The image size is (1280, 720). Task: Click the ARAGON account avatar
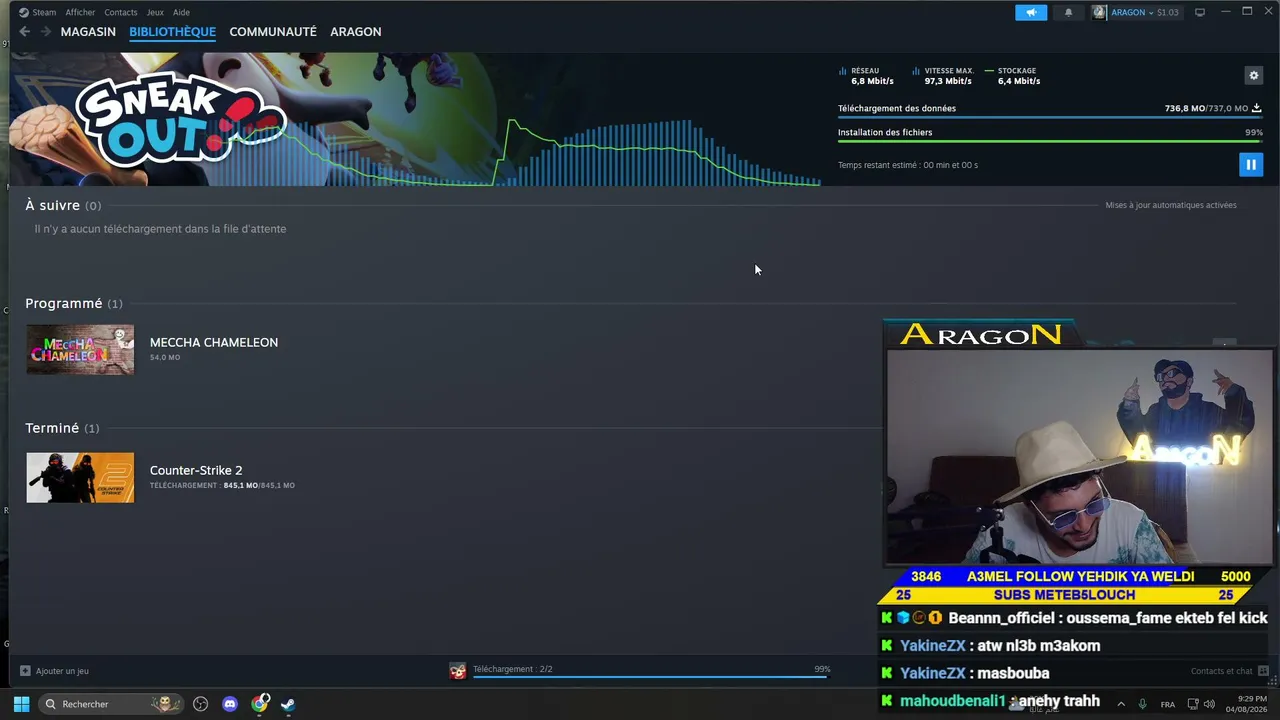[1100, 12]
